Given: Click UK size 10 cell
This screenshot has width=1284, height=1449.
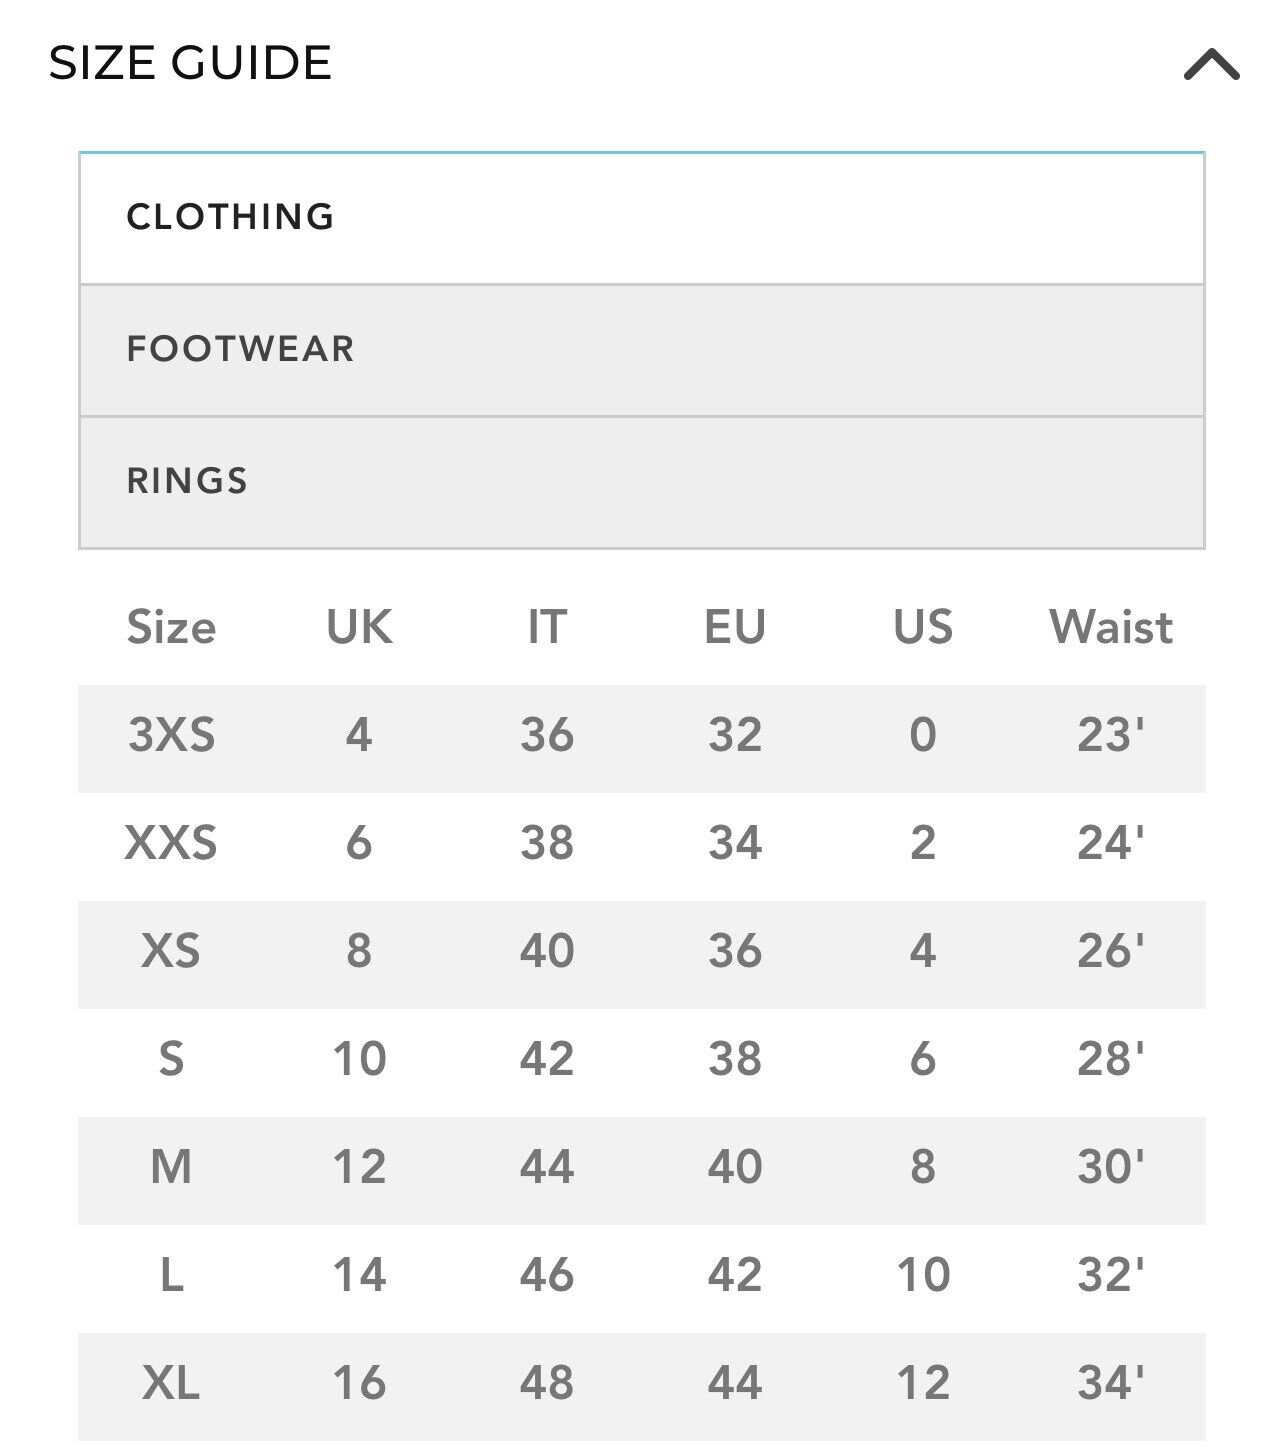Looking at the screenshot, I should click(359, 1060).
